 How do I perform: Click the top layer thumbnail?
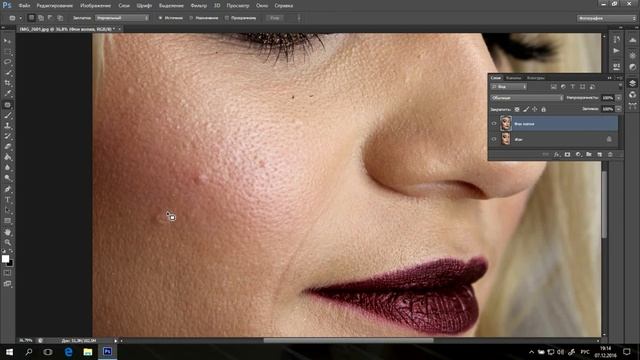[506, 123]
